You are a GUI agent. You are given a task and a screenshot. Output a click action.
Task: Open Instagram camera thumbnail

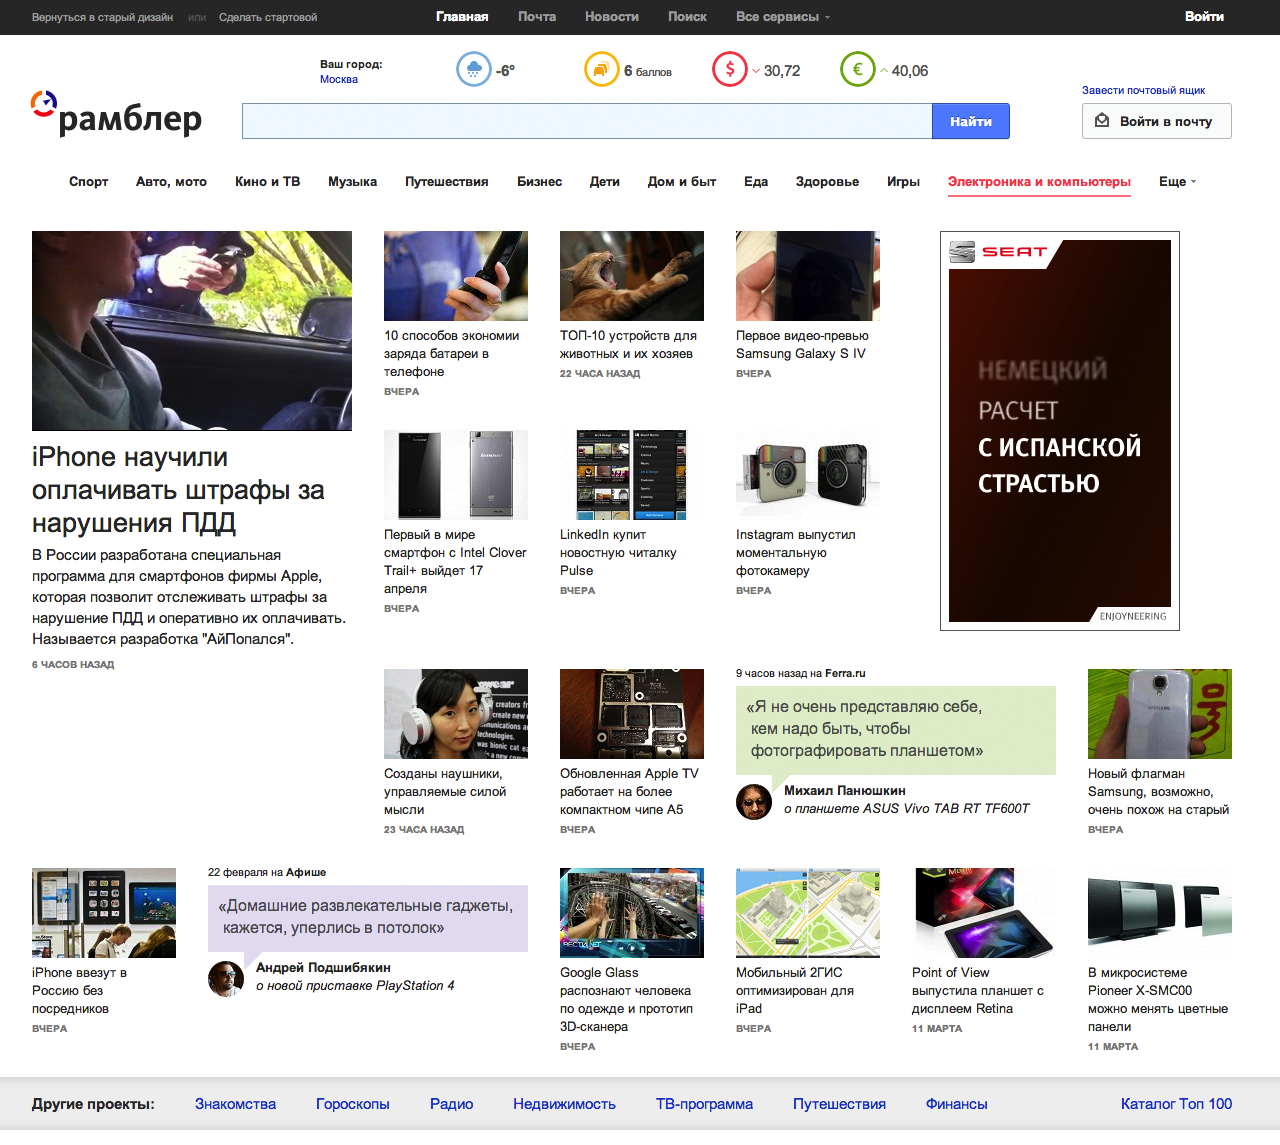808,475
